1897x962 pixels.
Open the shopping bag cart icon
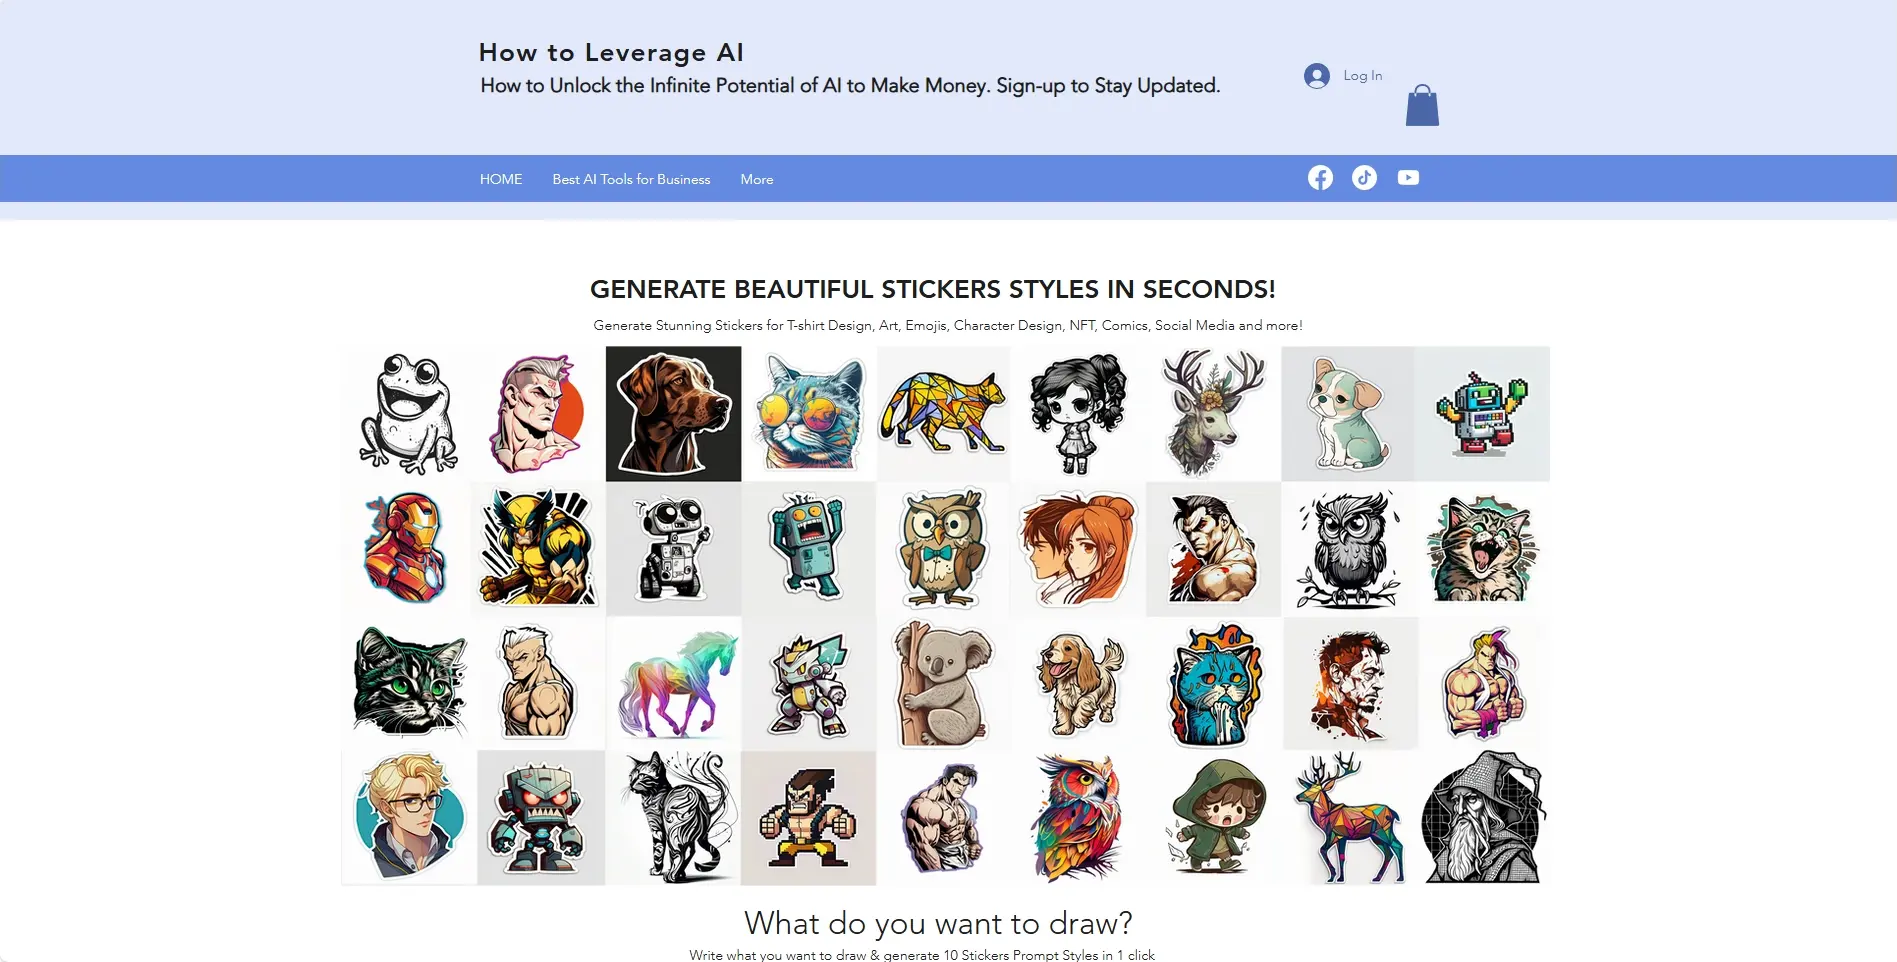click(1422, 105)
